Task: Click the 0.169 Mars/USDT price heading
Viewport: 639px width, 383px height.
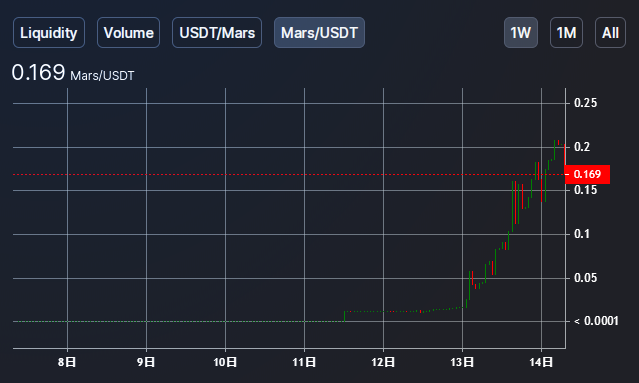Action: (73, 73)
